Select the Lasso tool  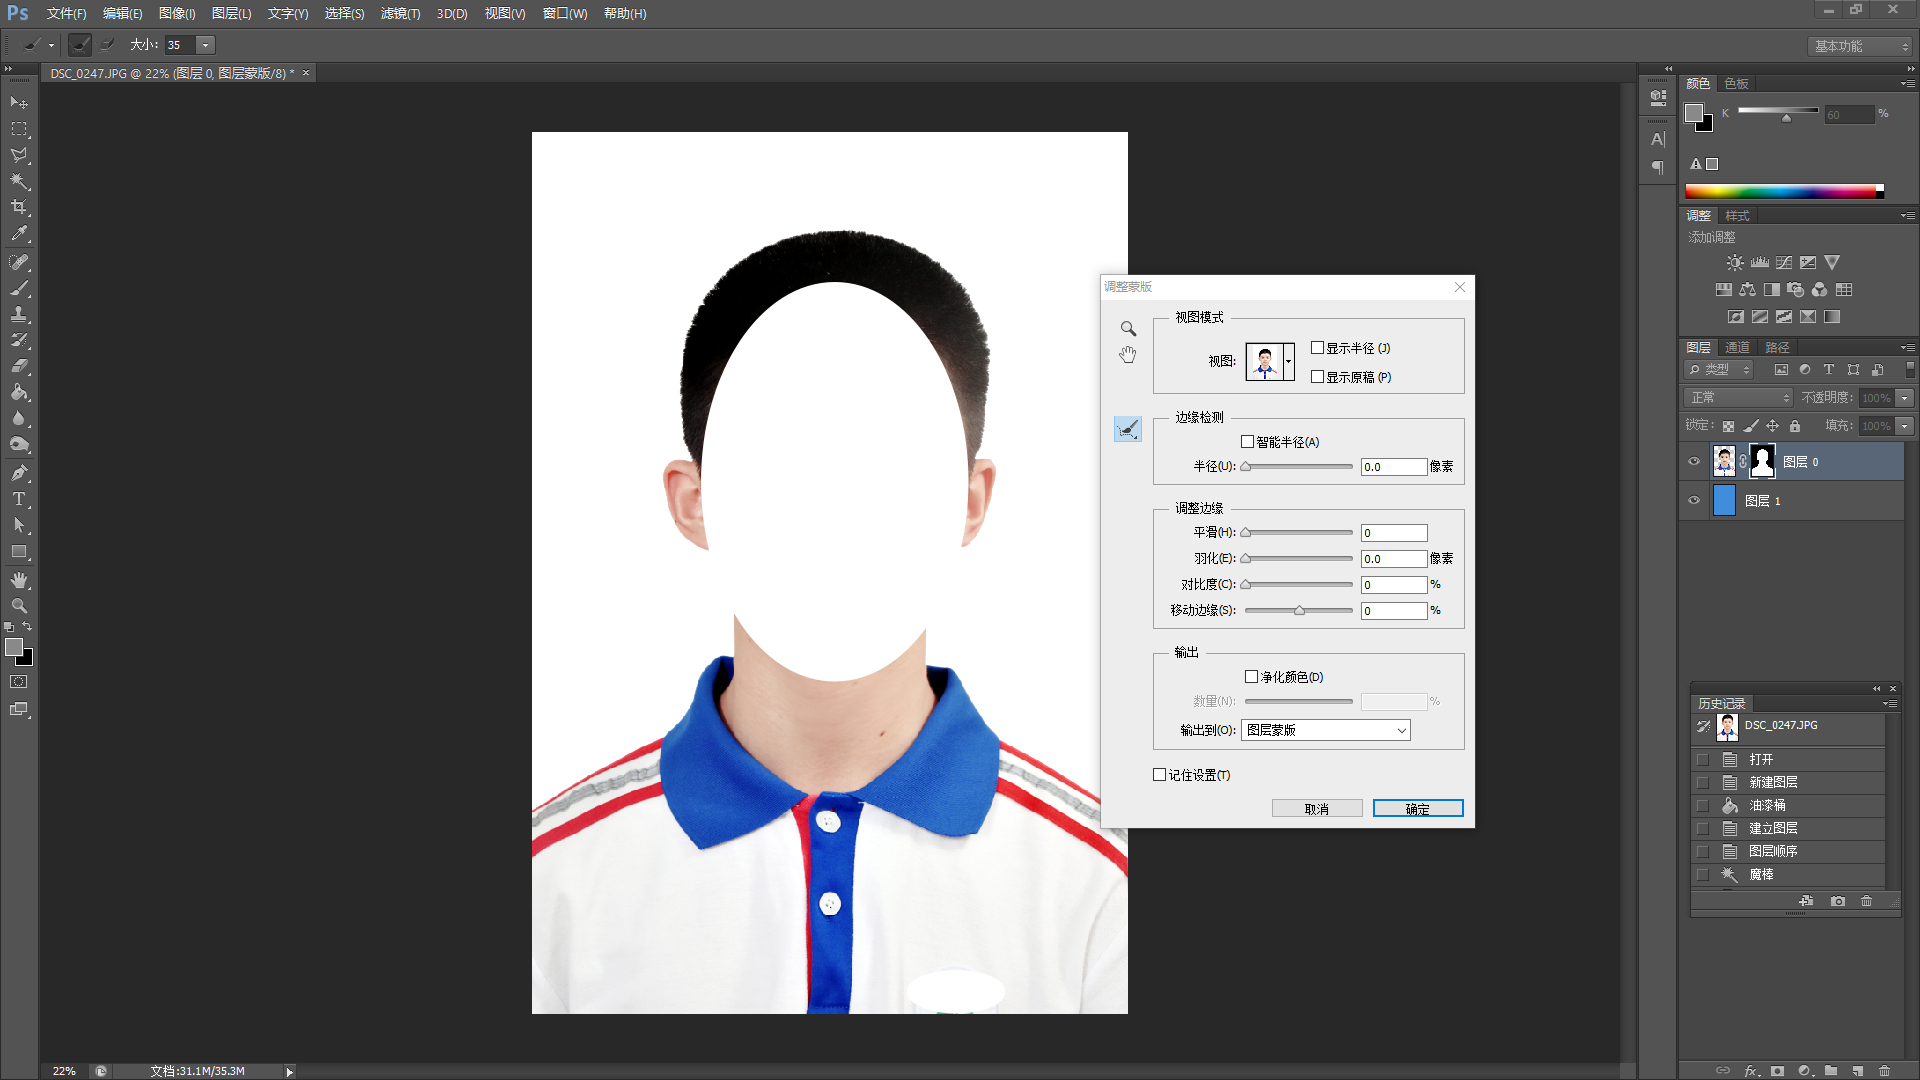point(19,155)
